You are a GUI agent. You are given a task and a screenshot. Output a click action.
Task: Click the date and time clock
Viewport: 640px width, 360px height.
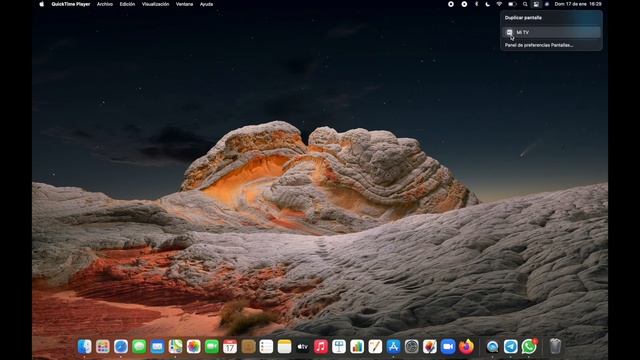pyautogui.click(x=578, y=4)
